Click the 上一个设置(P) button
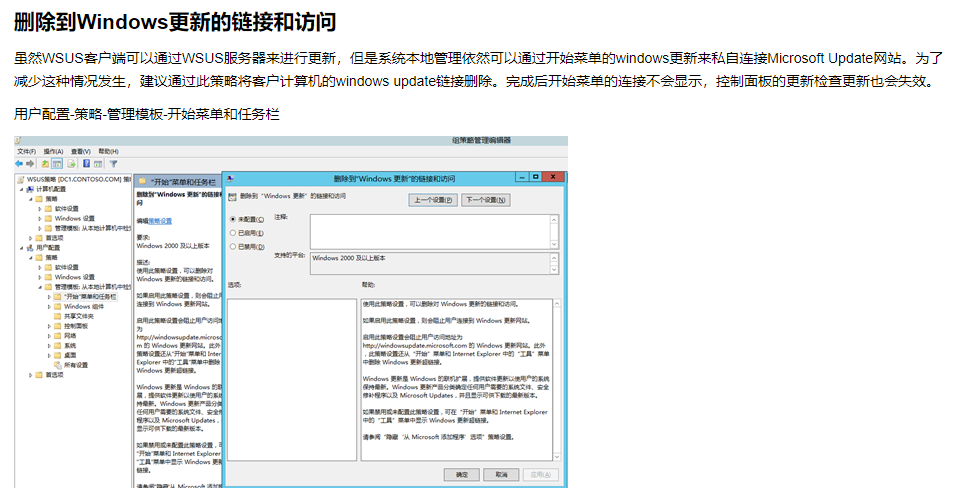Image resolution: width=961 pixels, height=494 pixels. (433, 200)
